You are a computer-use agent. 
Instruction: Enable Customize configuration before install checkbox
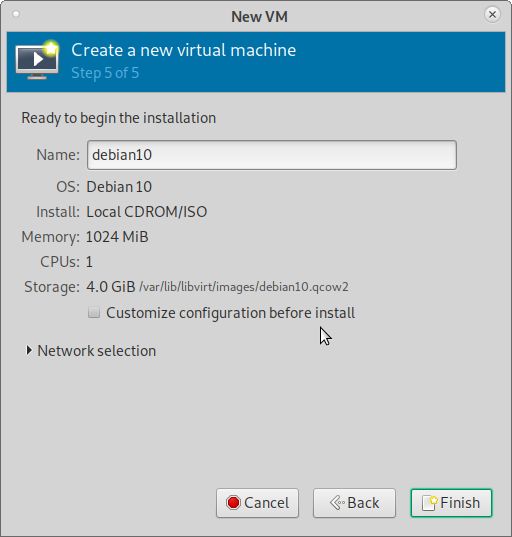(94, 312)
